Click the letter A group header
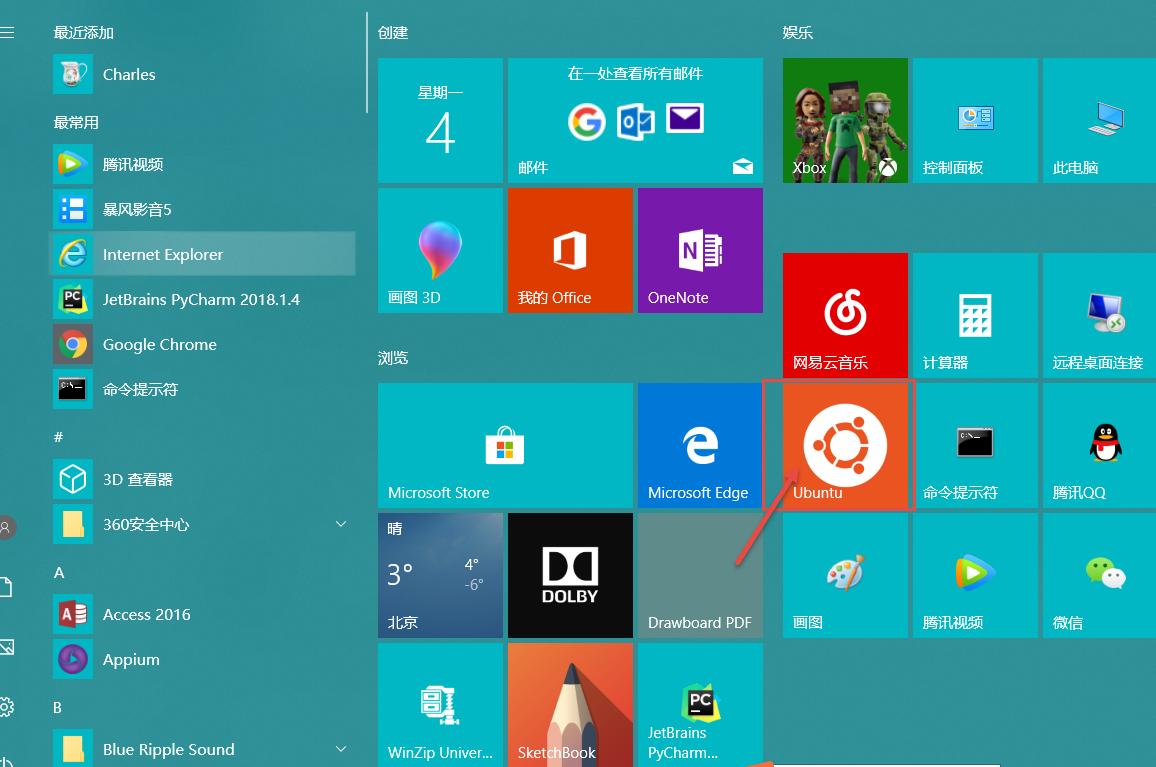Image resolution: width=1156 pixels, height=767 pixels. click(59, 572)
